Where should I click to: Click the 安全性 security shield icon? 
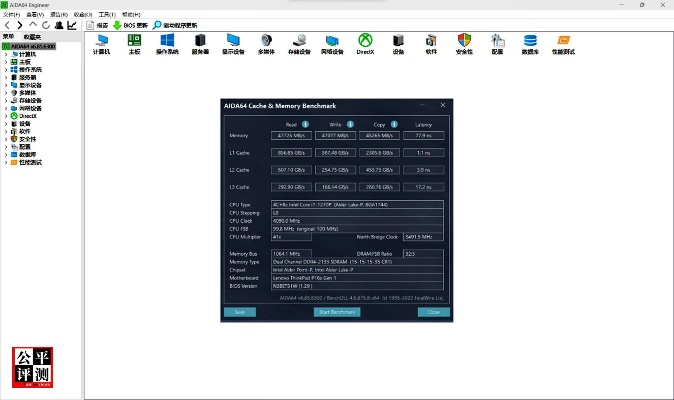click(464, 42)
